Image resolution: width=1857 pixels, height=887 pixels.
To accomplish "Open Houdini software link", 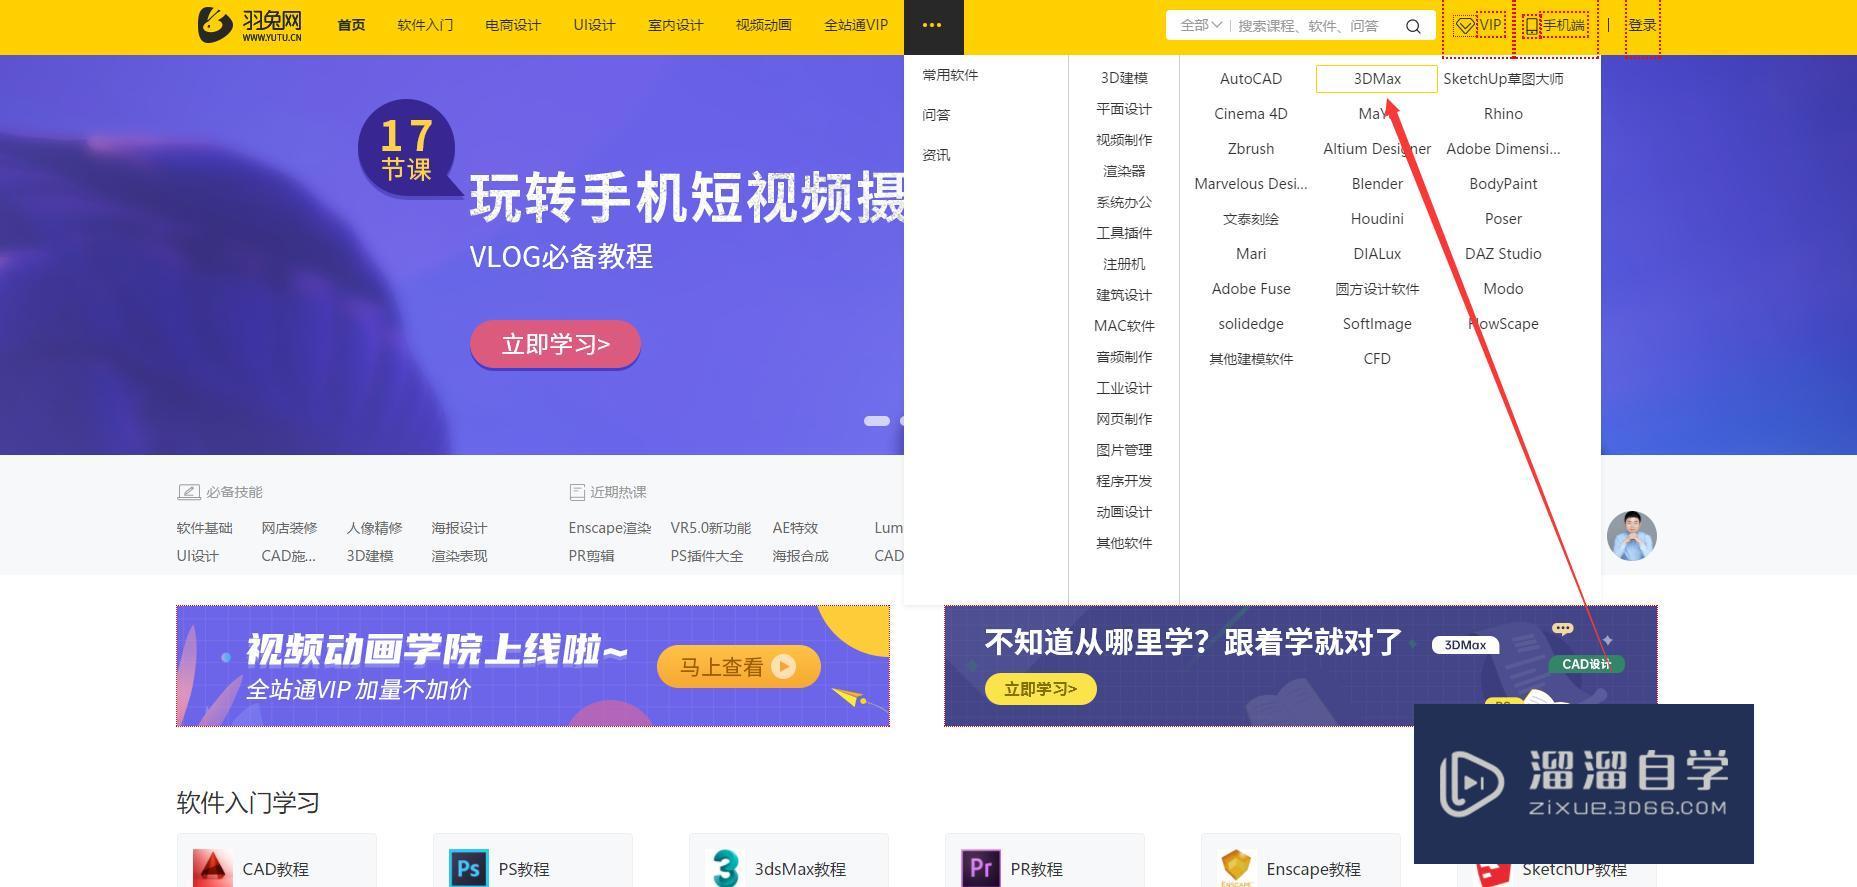I will tap(1377, 219).
